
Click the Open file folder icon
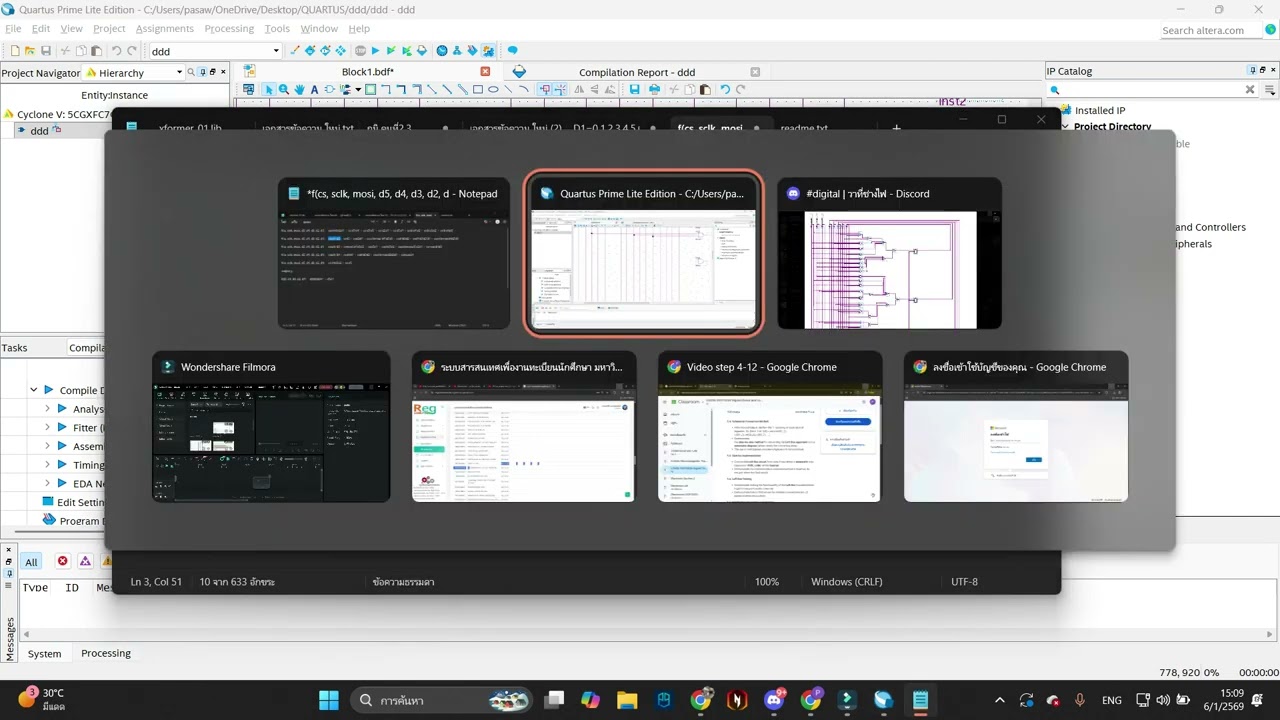(30, 50)
